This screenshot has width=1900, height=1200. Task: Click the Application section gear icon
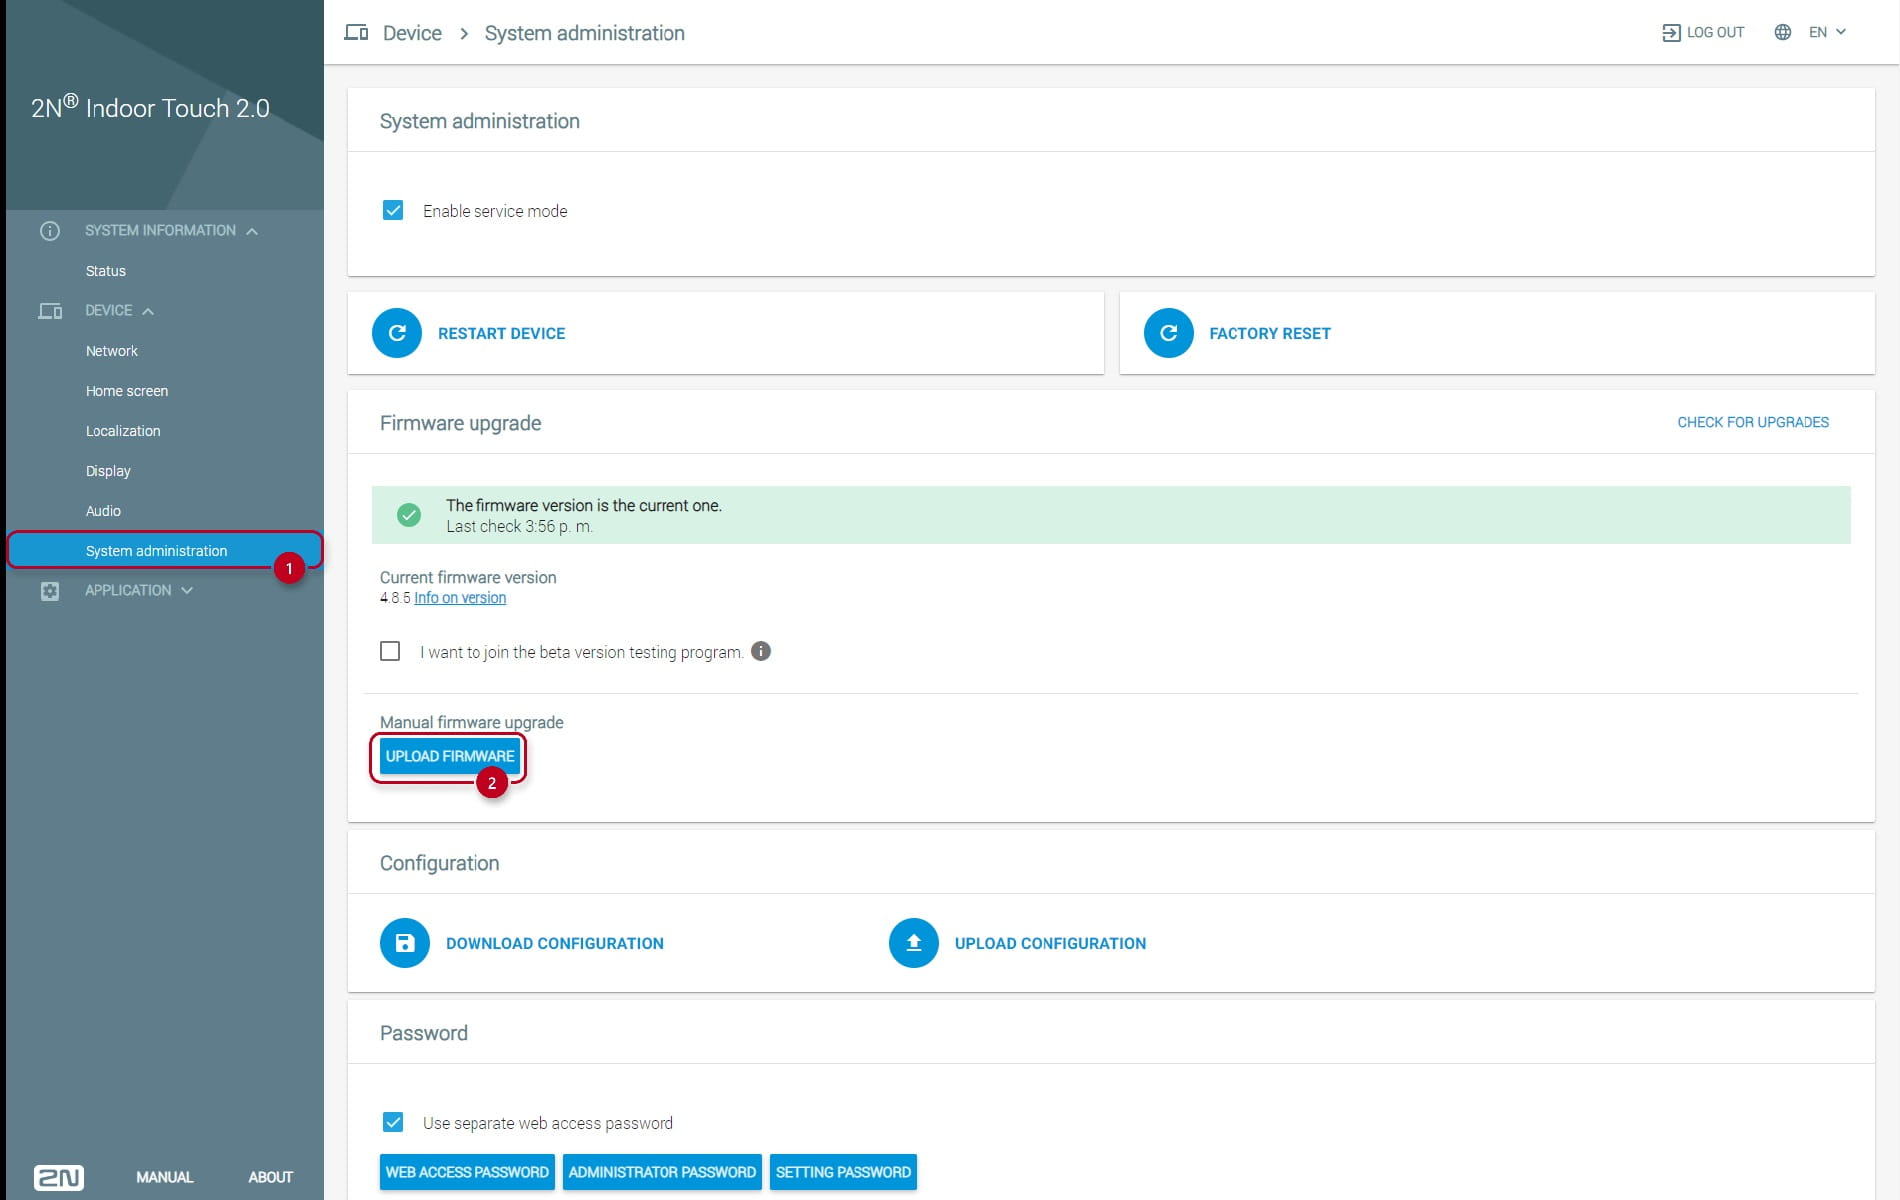pyautogui.click(x=50, y=591)
